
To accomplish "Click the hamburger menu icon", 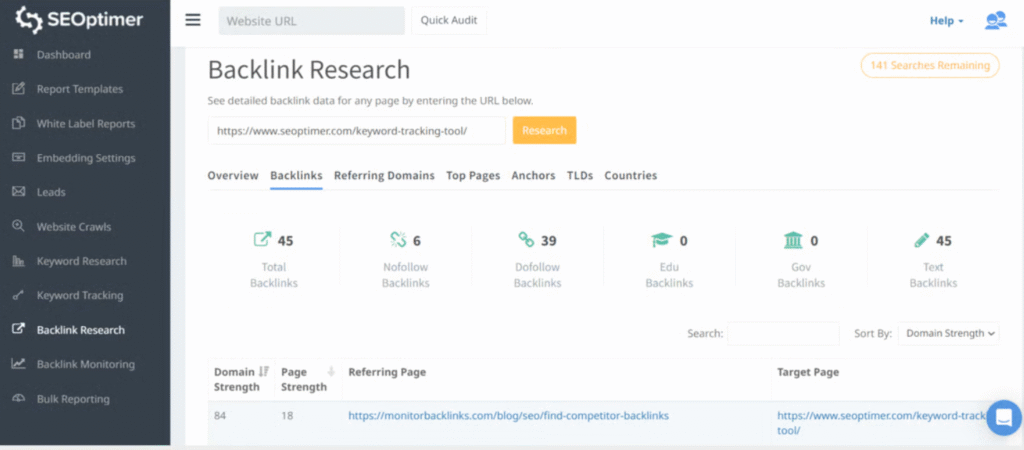I will 193,21.
